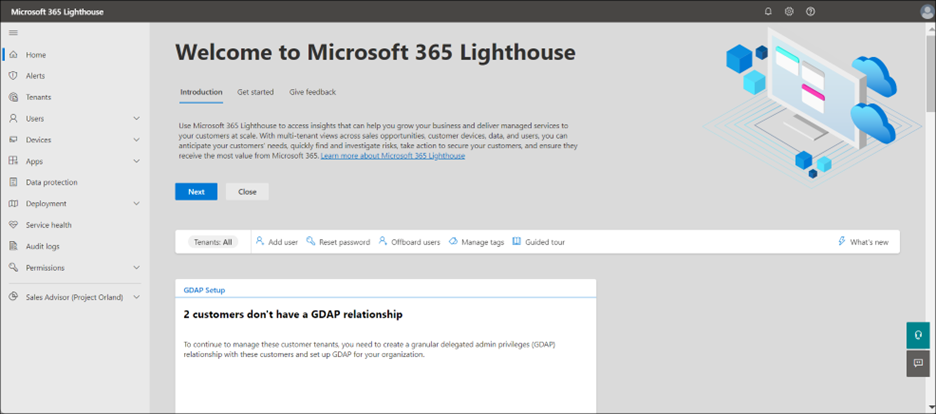Image resolution: width=936 pixels, height=414 pixels.
Task: Go to Home in sidebar
Action: [x=36, y=55]
